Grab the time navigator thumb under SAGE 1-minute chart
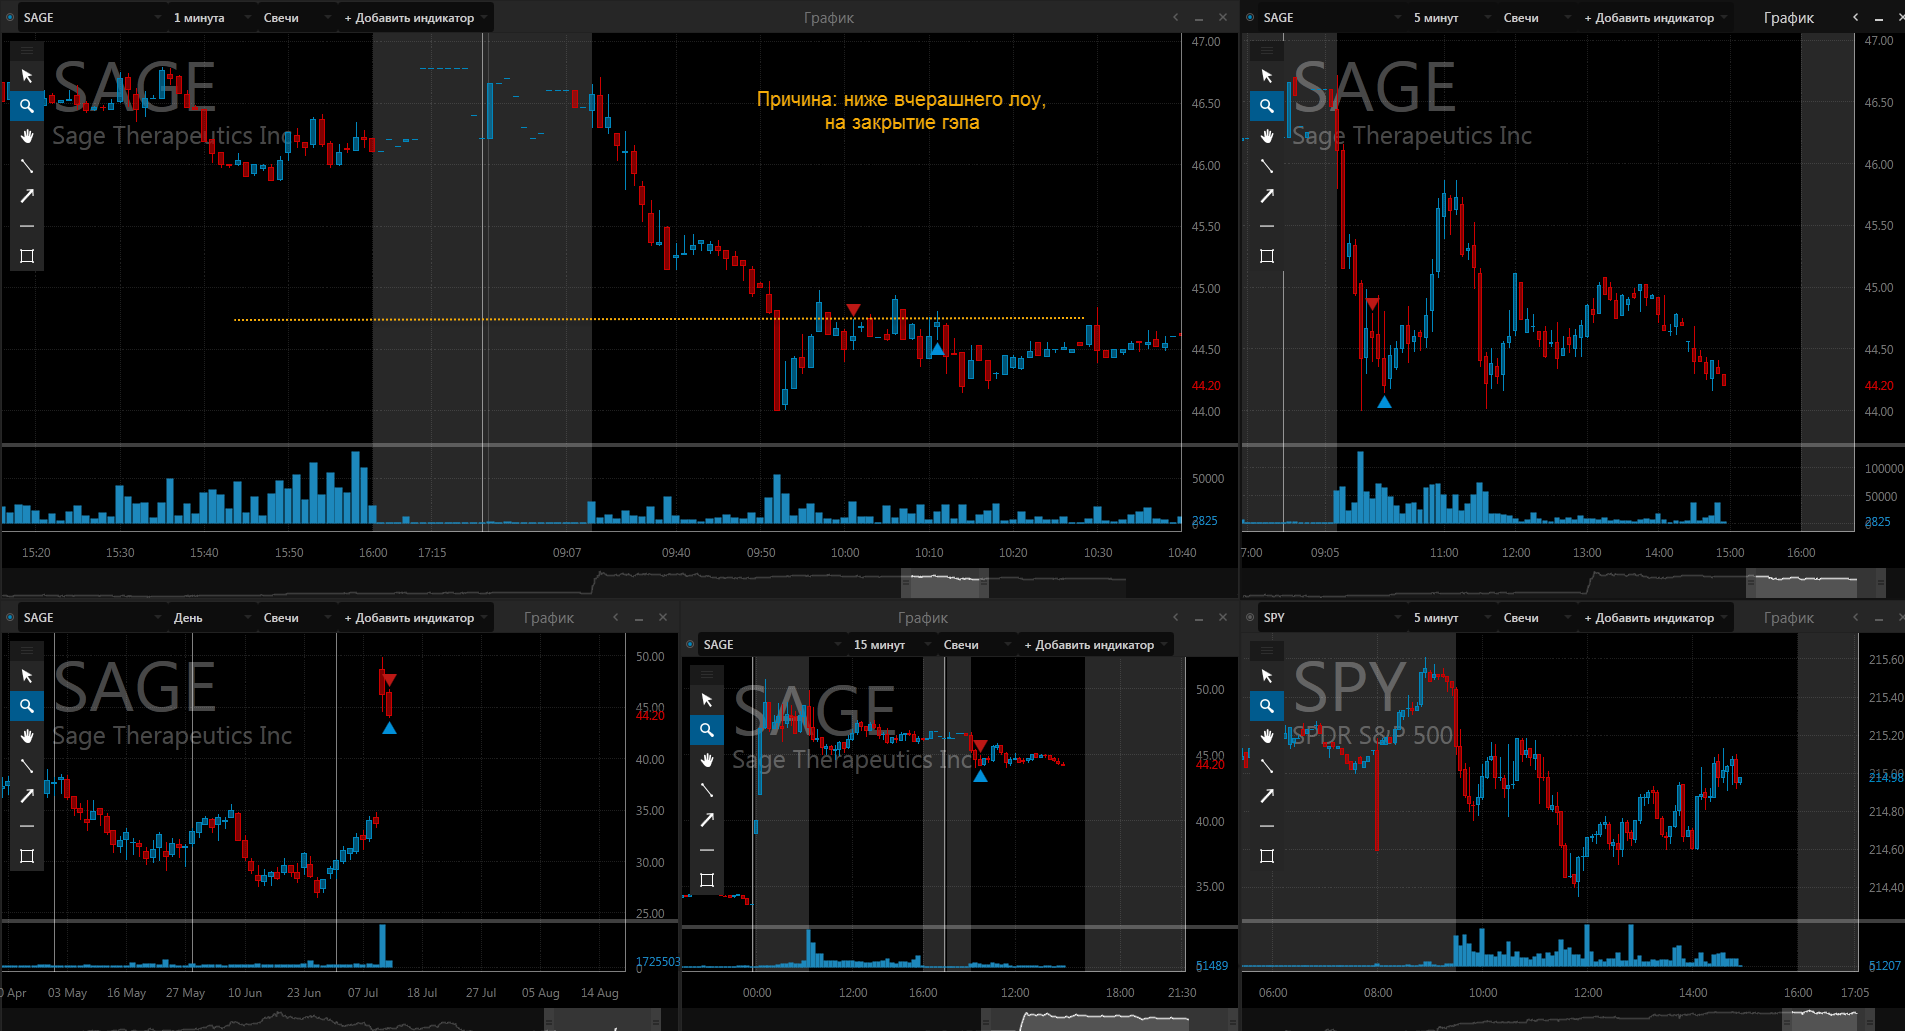This screenshot has width=1905, height=1031. tap(945, 582)
